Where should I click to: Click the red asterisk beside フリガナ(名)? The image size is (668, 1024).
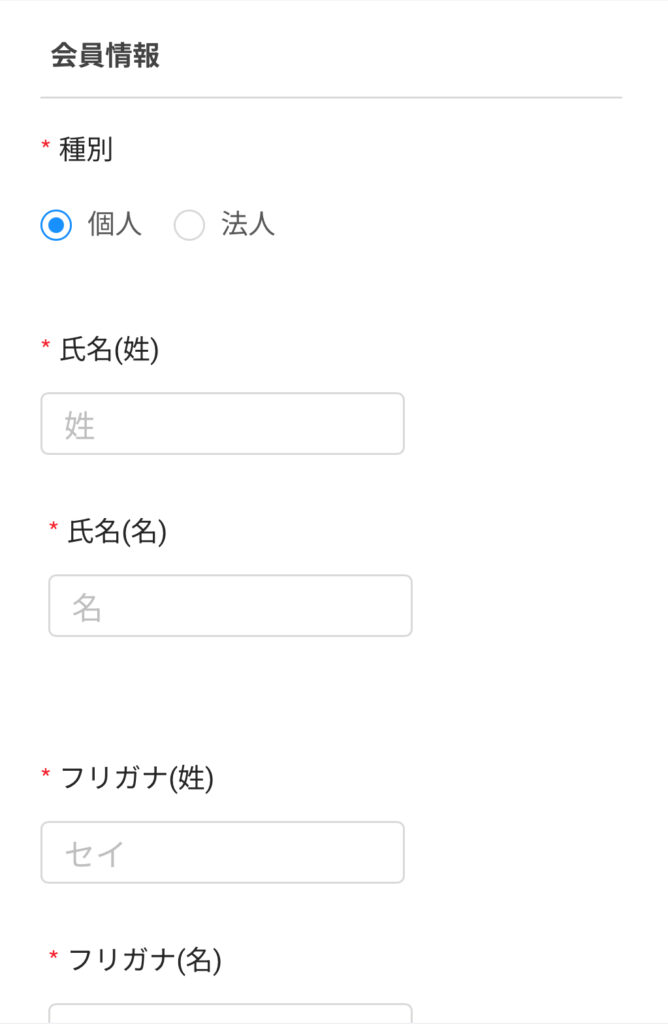point(54,957)
